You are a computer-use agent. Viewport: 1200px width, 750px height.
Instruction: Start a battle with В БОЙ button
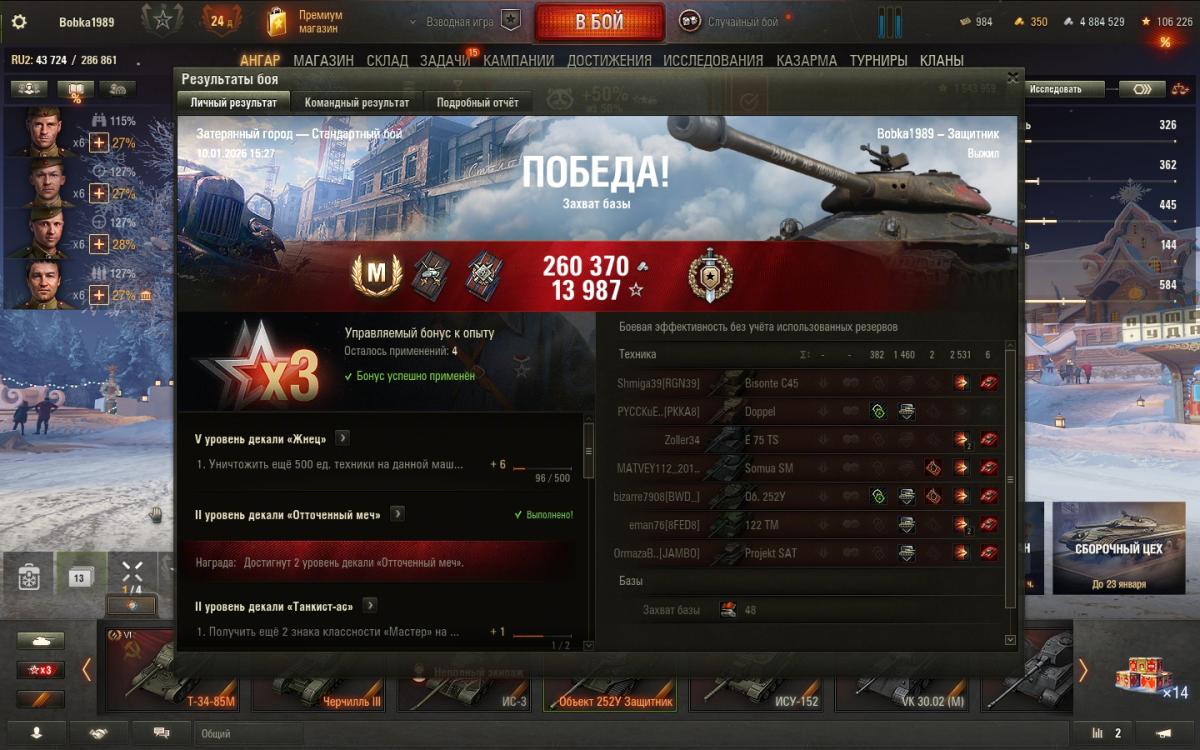tap(600, 21)
